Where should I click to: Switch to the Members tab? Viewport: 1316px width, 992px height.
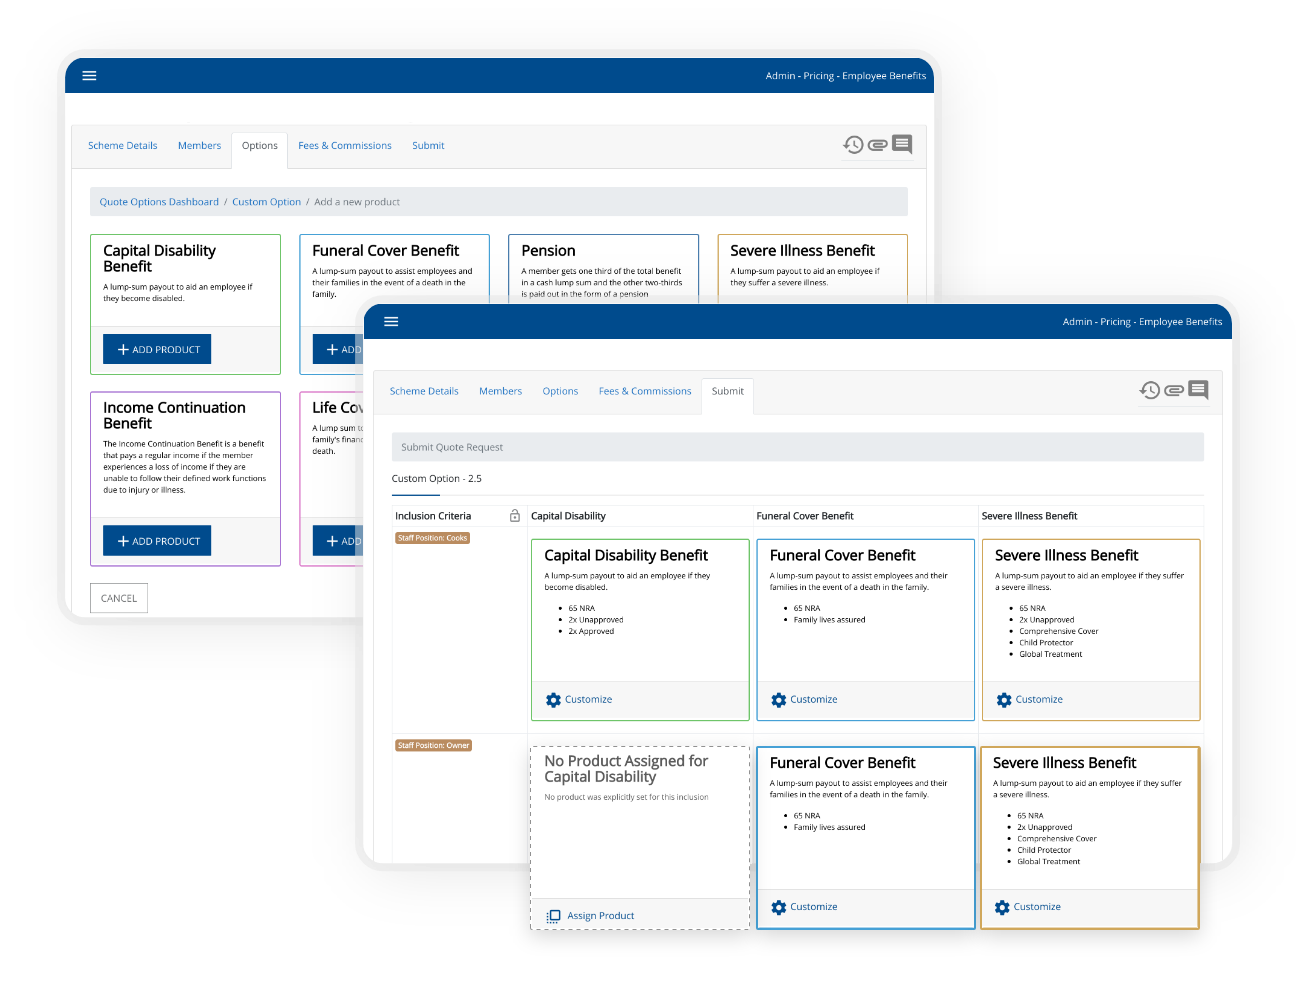(199, 145)
